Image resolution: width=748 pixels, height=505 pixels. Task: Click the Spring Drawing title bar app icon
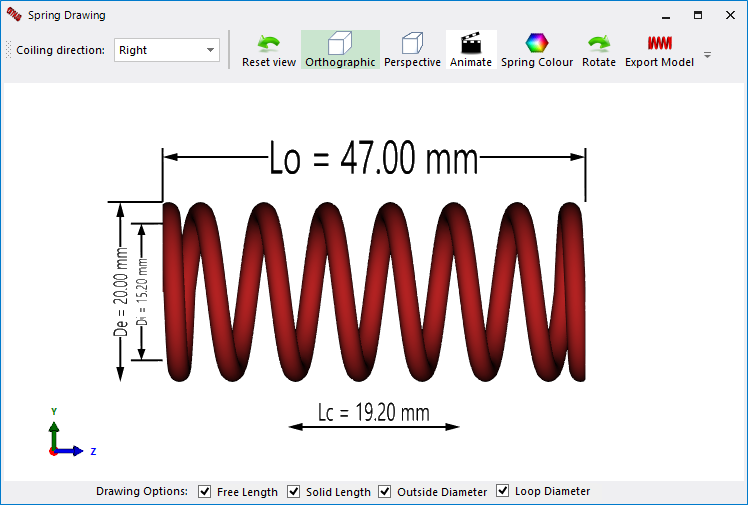(x=14, y=15)
